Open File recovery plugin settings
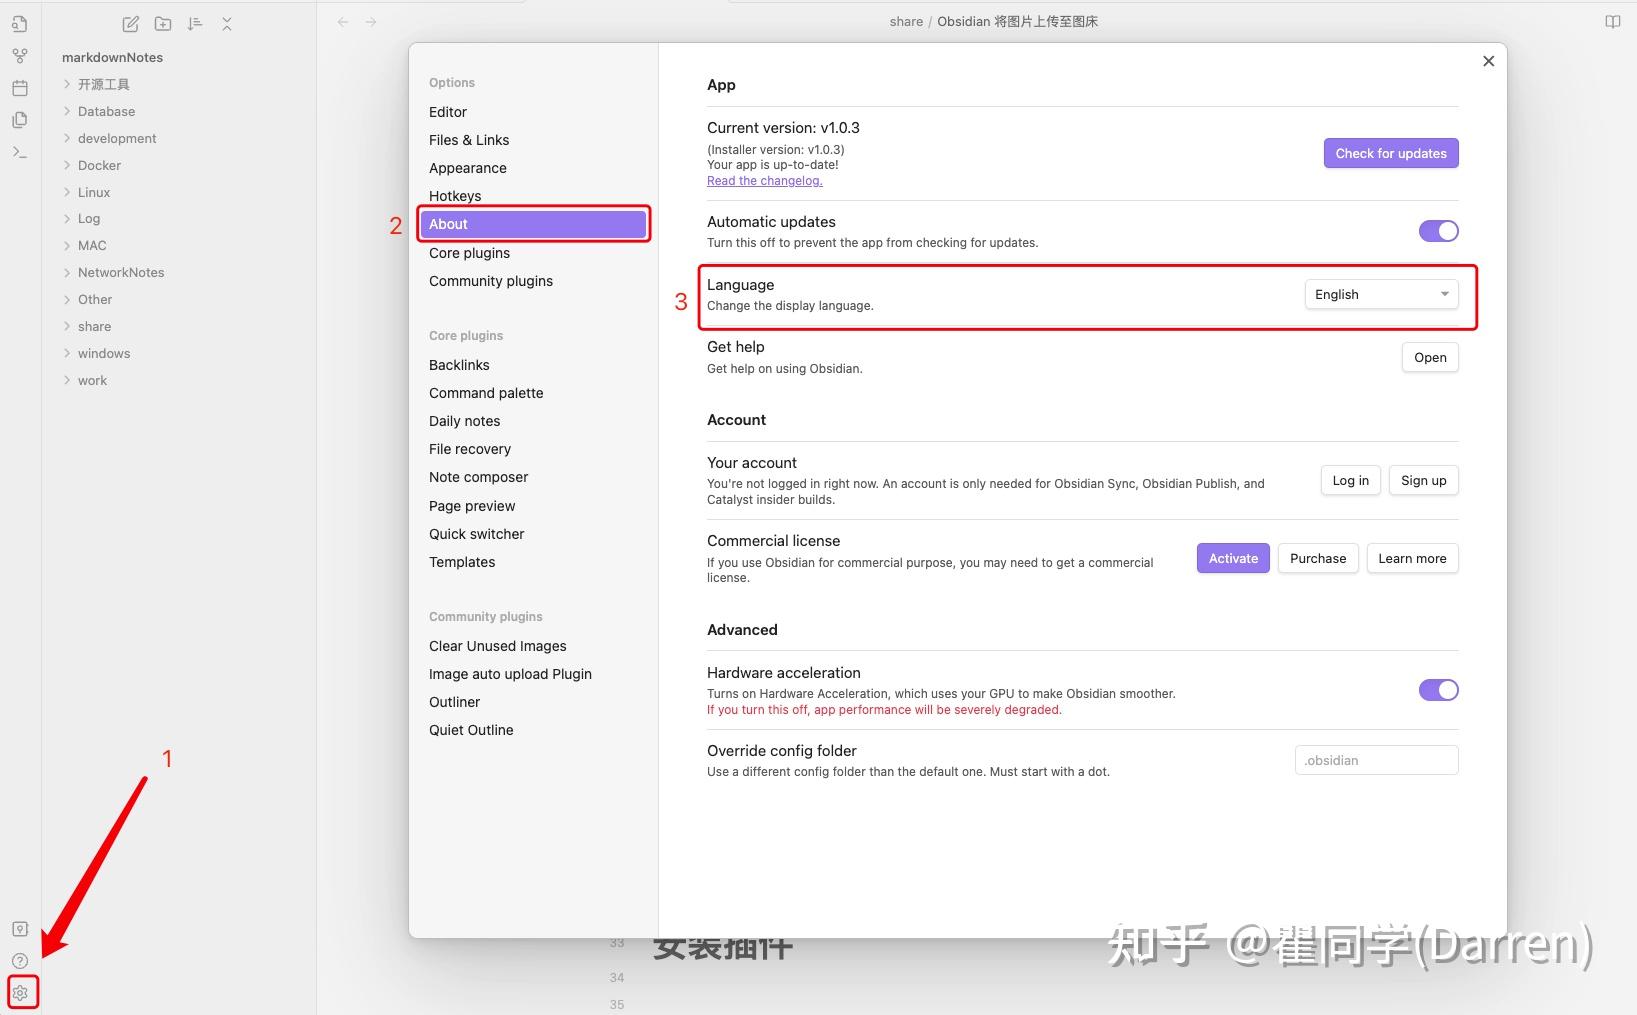Image resolution: width=1637 pixels, height=1015 pixels. (x=533, y=449)
